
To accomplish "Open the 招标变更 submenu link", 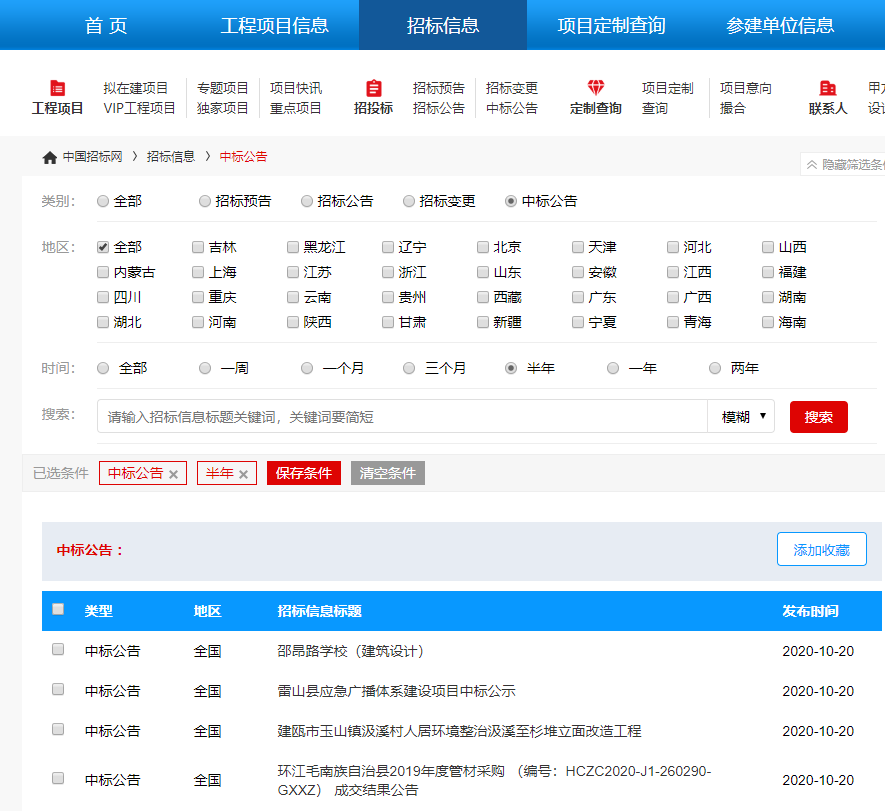I will pos(512,88).
